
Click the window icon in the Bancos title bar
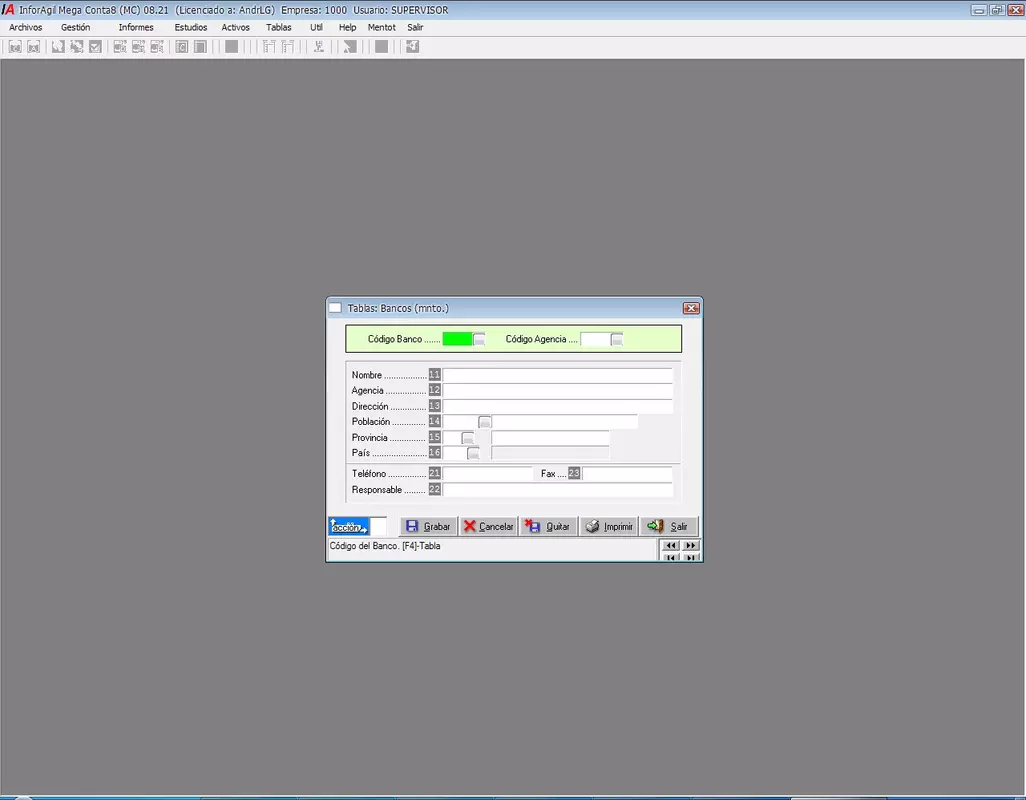tap(335, 308)
